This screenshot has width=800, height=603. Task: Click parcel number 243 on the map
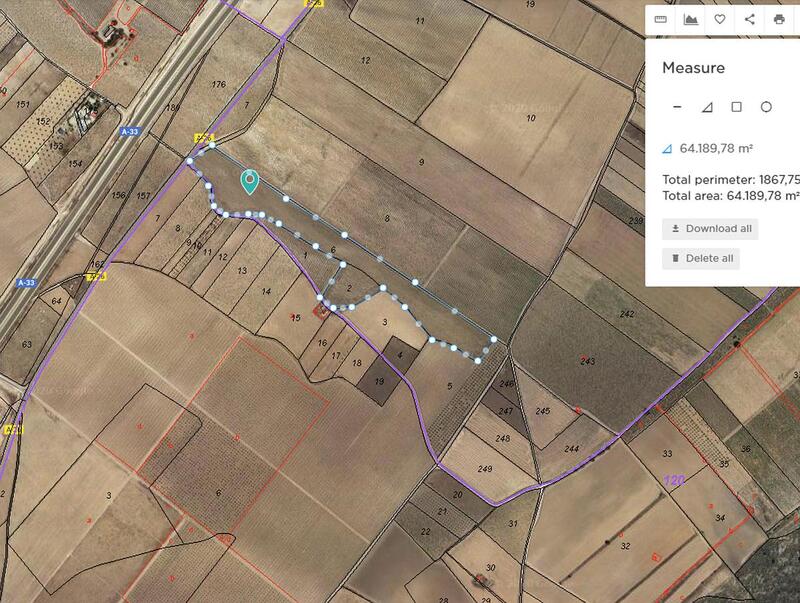coord(588,361)
